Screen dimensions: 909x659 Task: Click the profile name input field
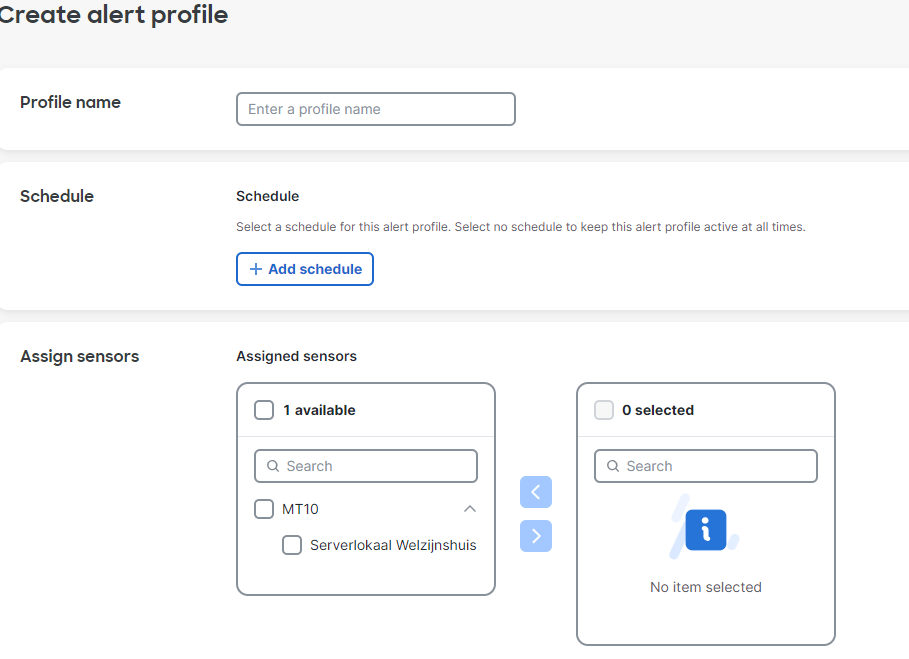(x=375, y=109)
